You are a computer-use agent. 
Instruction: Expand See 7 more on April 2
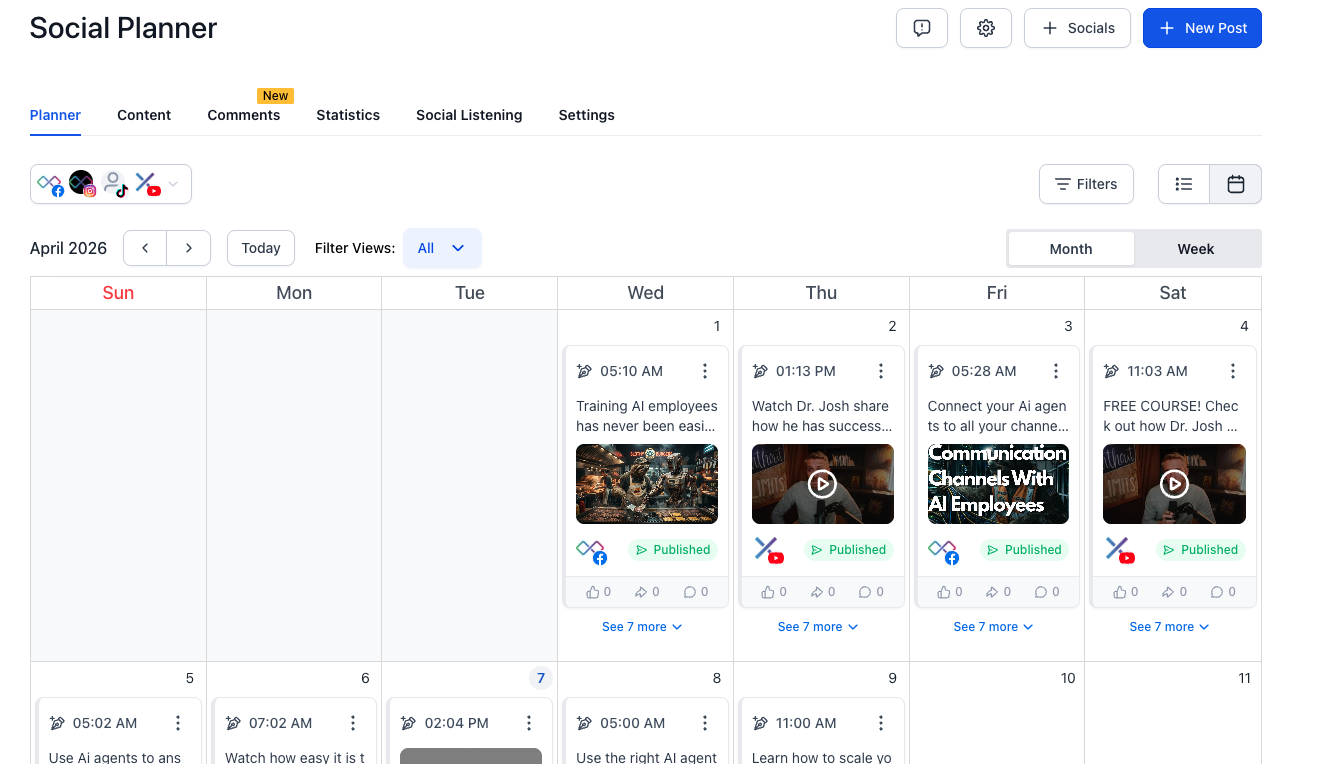[x=818, y=626]
